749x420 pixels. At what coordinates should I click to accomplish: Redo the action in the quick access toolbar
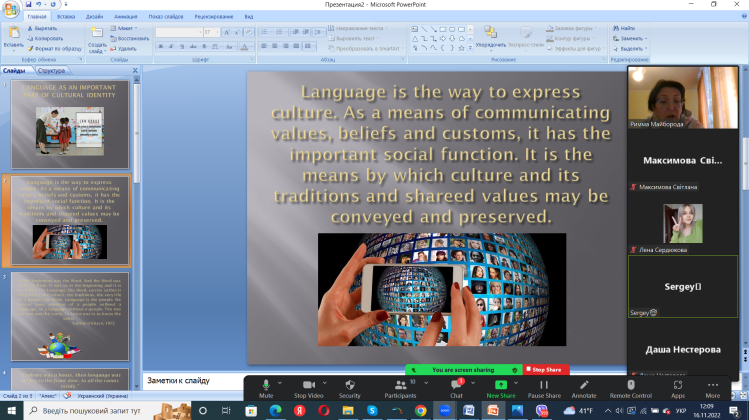pos(53,4)
